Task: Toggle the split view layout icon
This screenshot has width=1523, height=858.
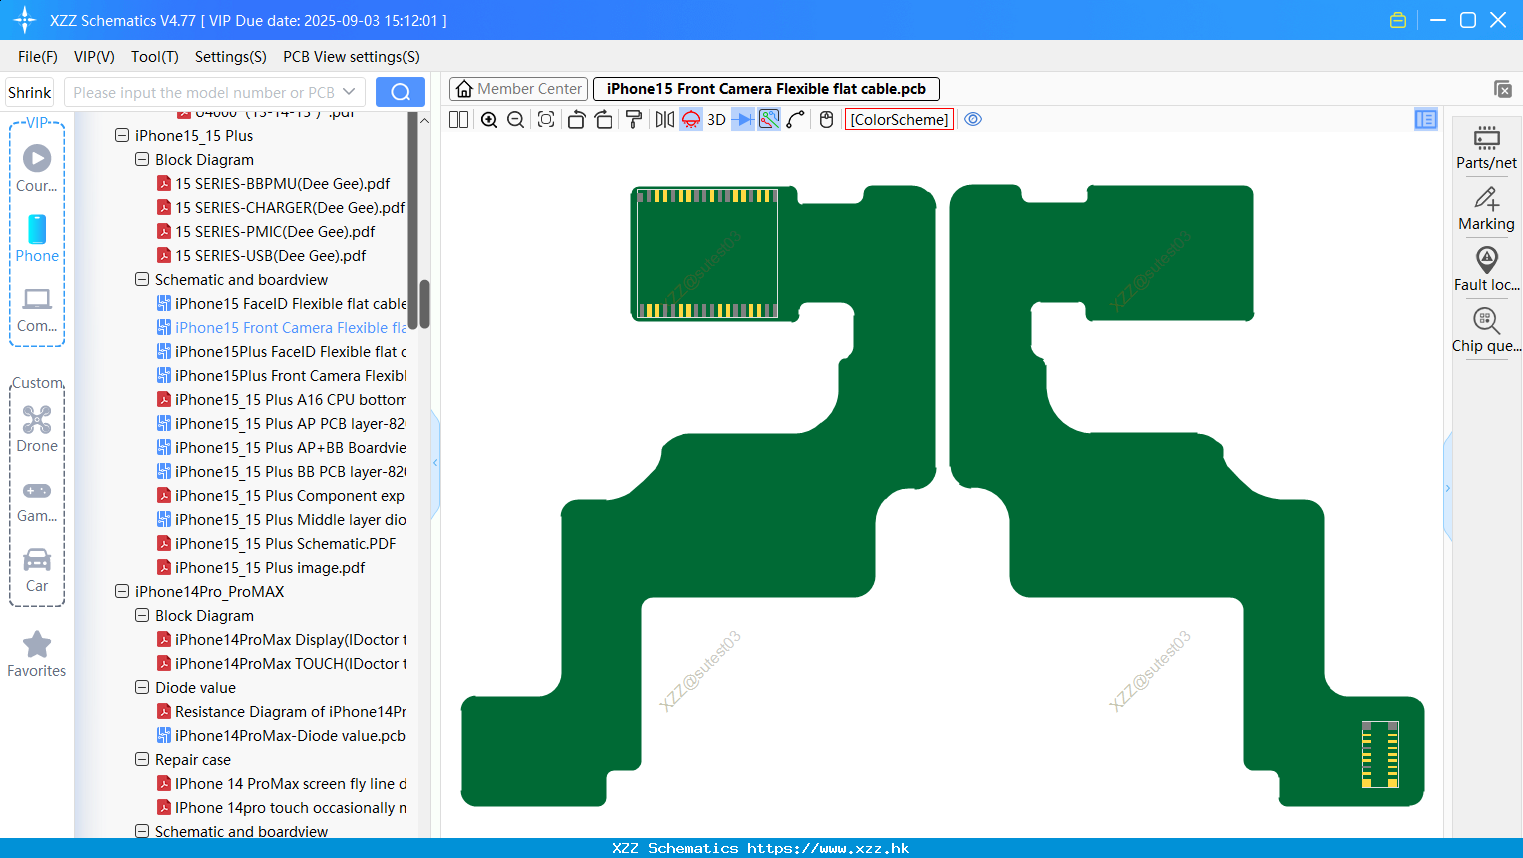Action: [458, 119]
